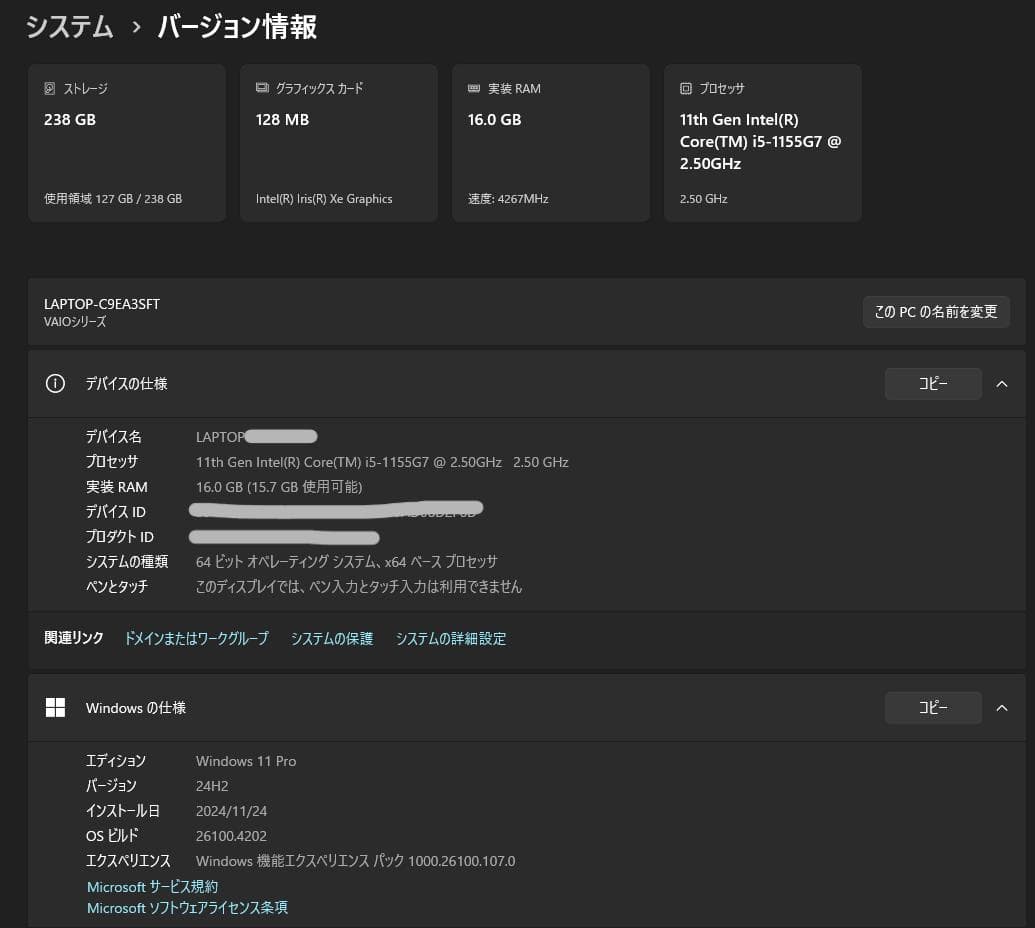Click the processor chip icon
Screen dimensions: 1035x928
[x=686, y=88]
